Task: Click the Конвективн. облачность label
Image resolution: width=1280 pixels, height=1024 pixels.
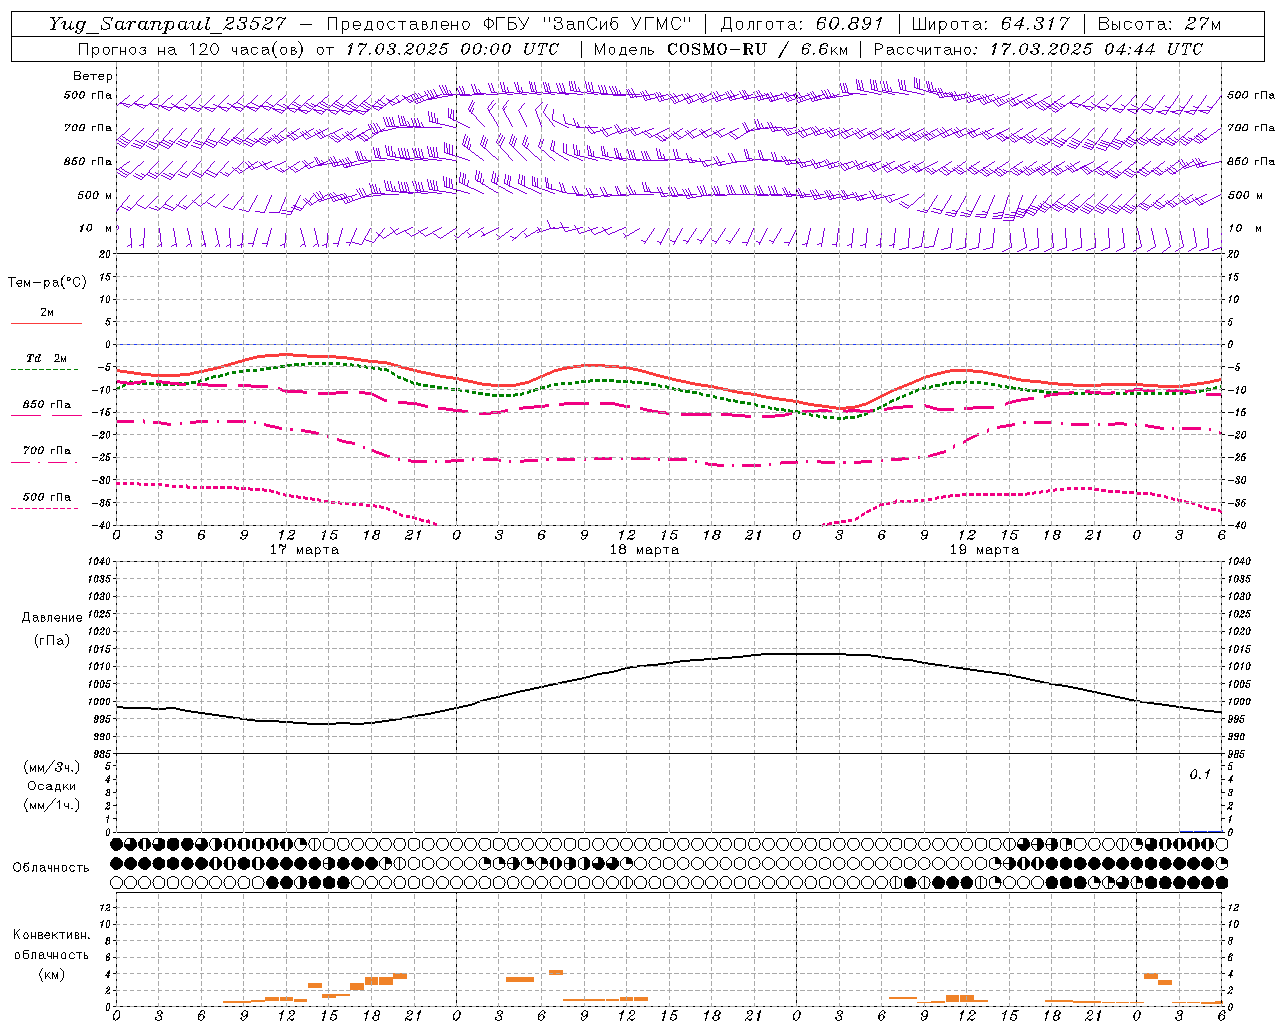Action: pyautogui.click(x=51, y=945)
